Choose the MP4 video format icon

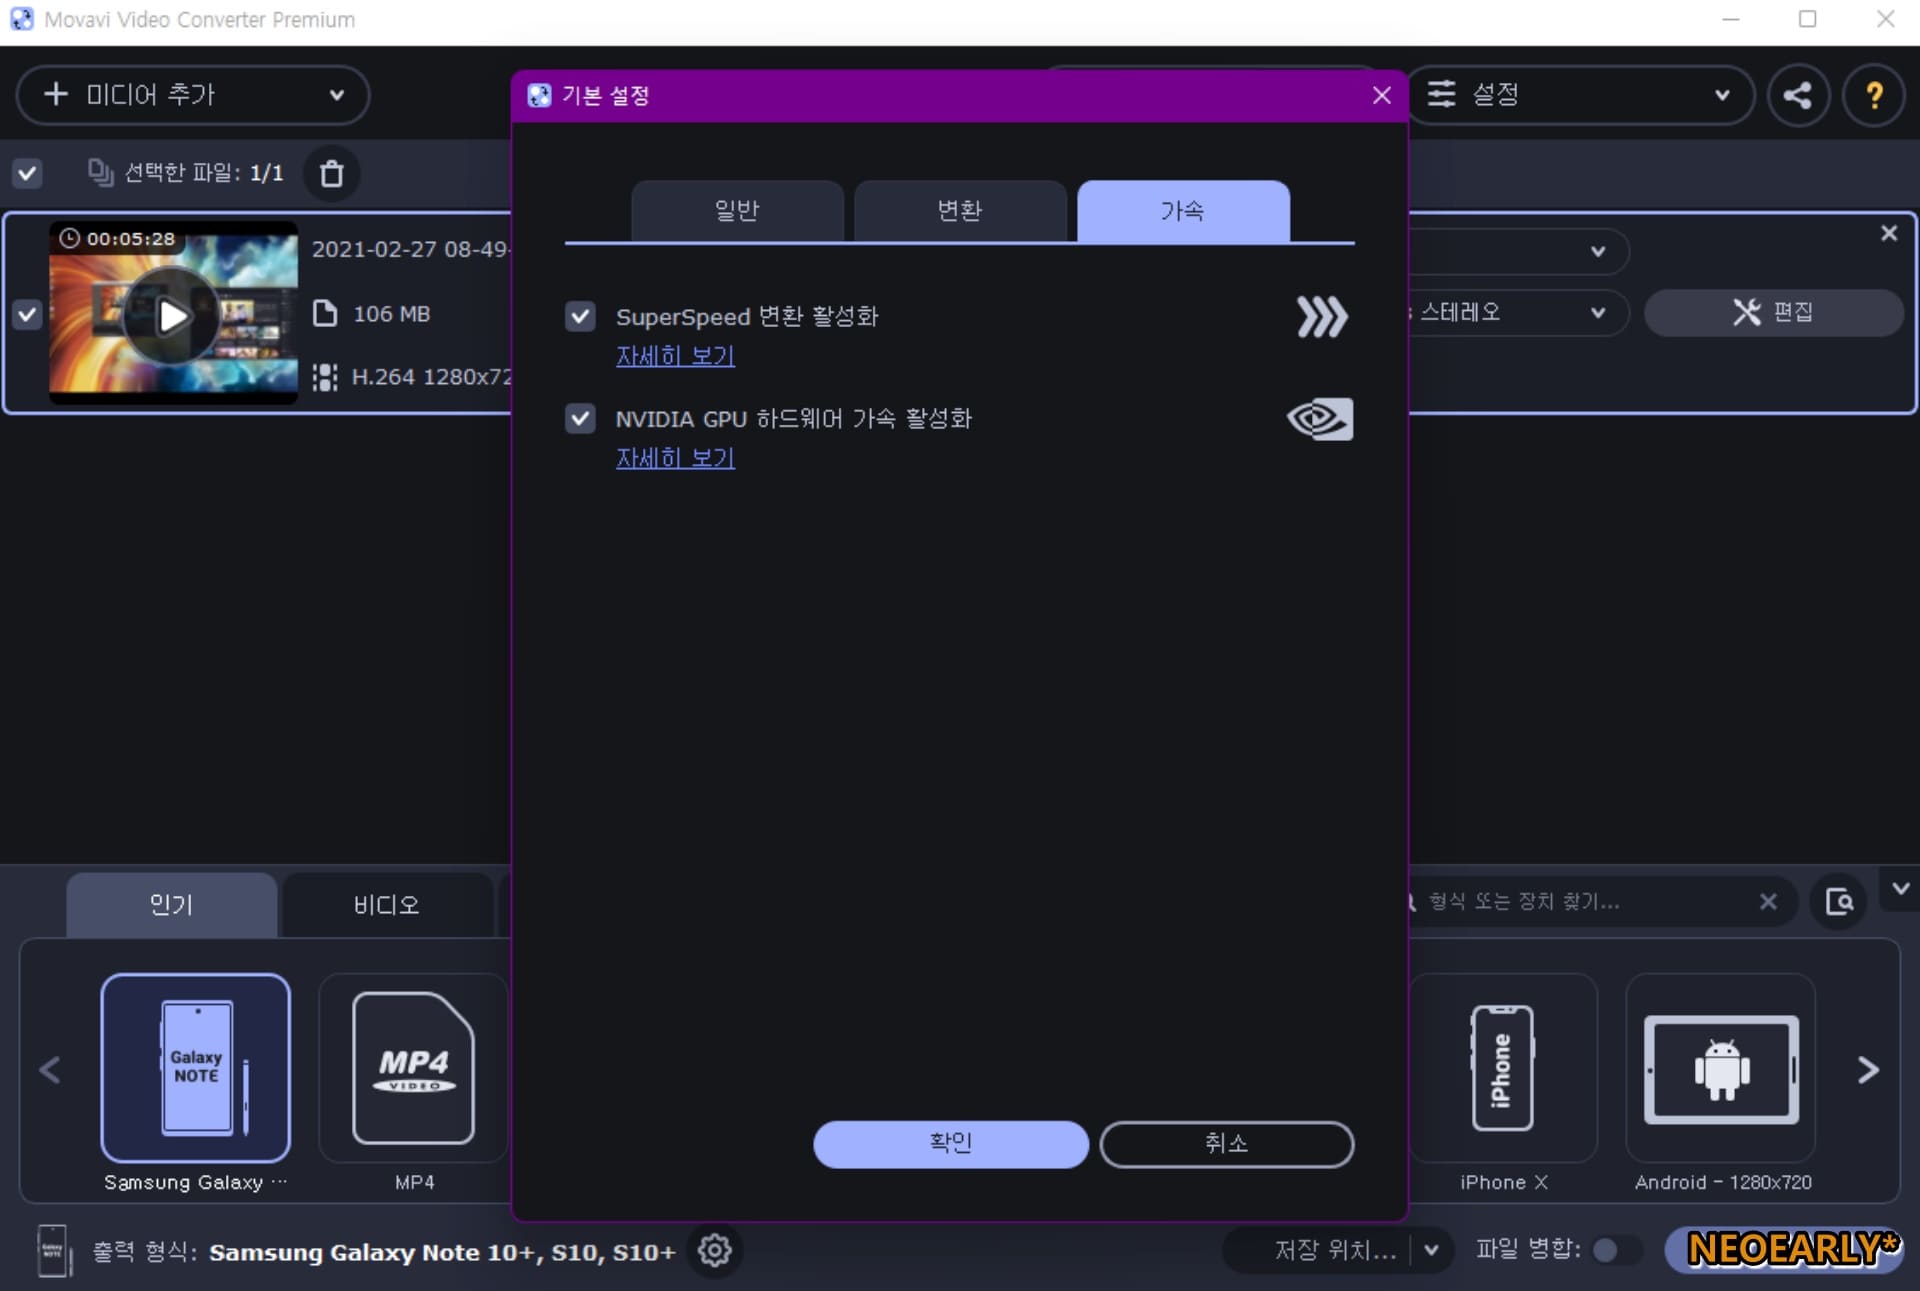413,1067
